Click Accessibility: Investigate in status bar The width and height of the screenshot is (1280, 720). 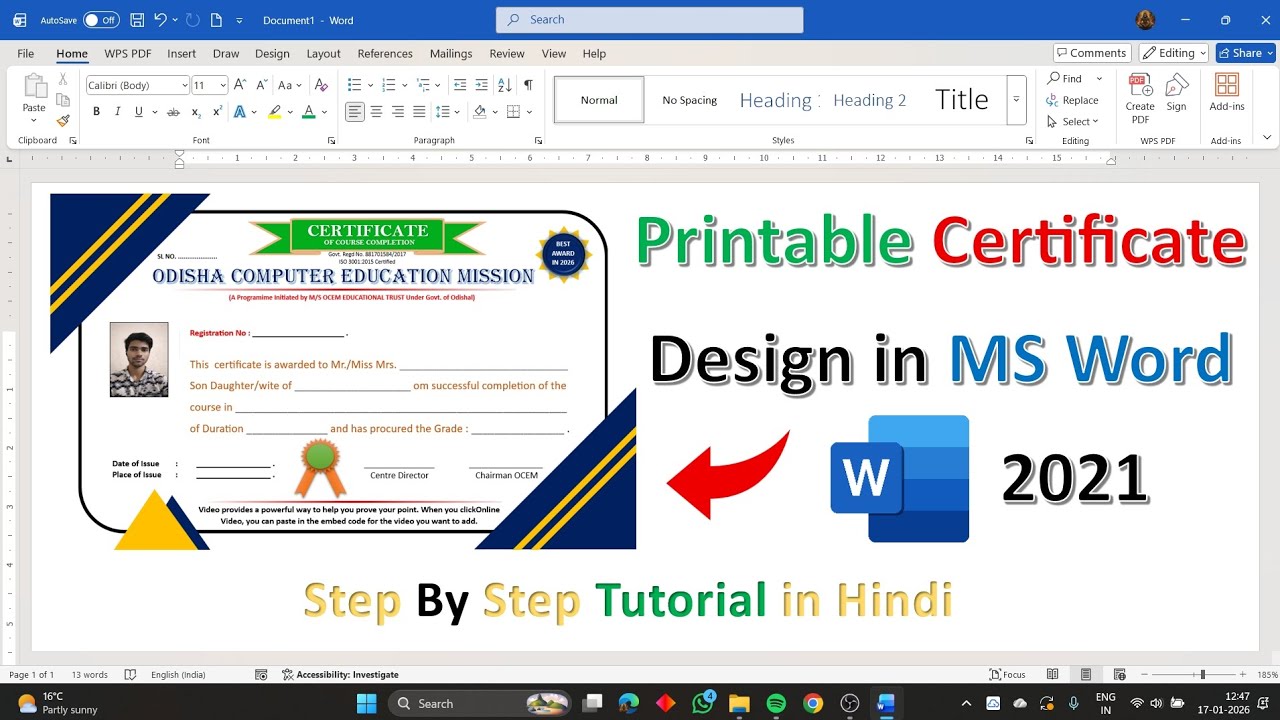click(340, 675)
